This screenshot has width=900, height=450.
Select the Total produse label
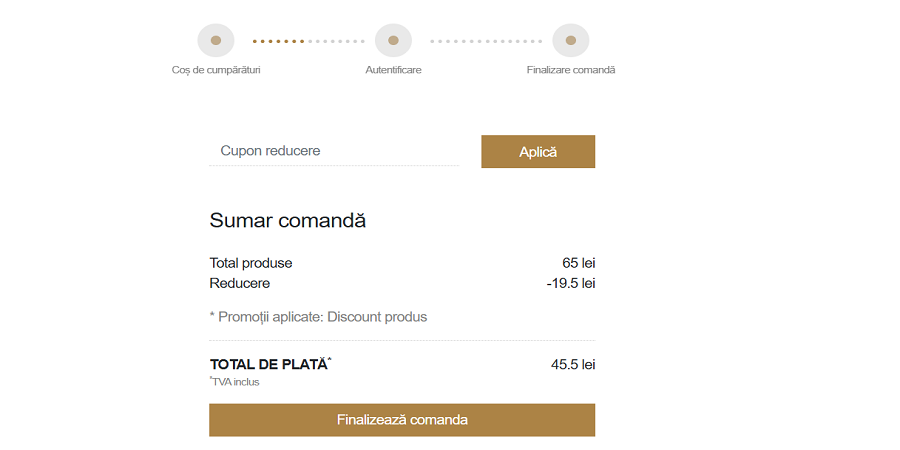(x=251, y=263)
